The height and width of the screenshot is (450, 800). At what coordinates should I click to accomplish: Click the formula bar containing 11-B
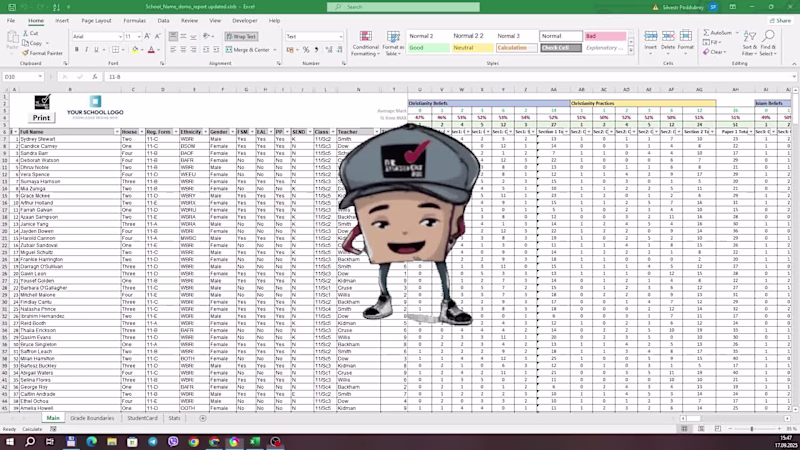449,77
